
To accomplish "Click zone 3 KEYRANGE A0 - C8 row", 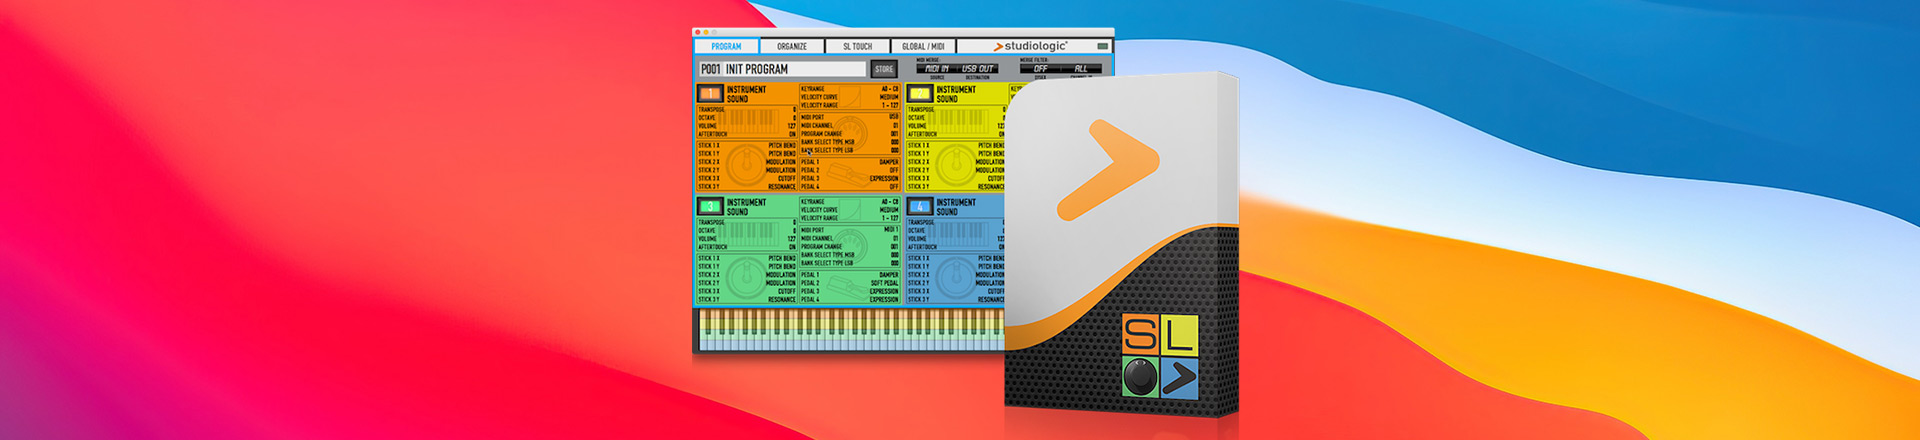I will (849, 202).
